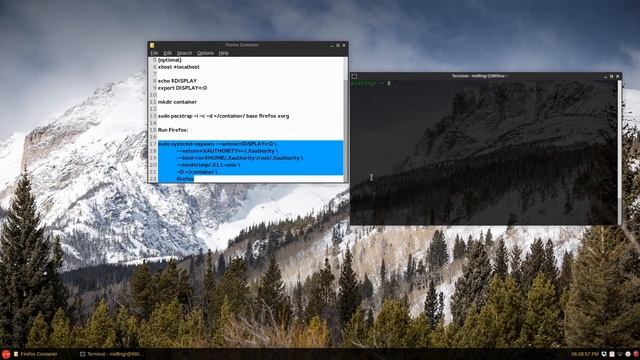Open the Search menu in the text editor
The height and width of the screenshot is (360, 640).
(x=184, y=53)
